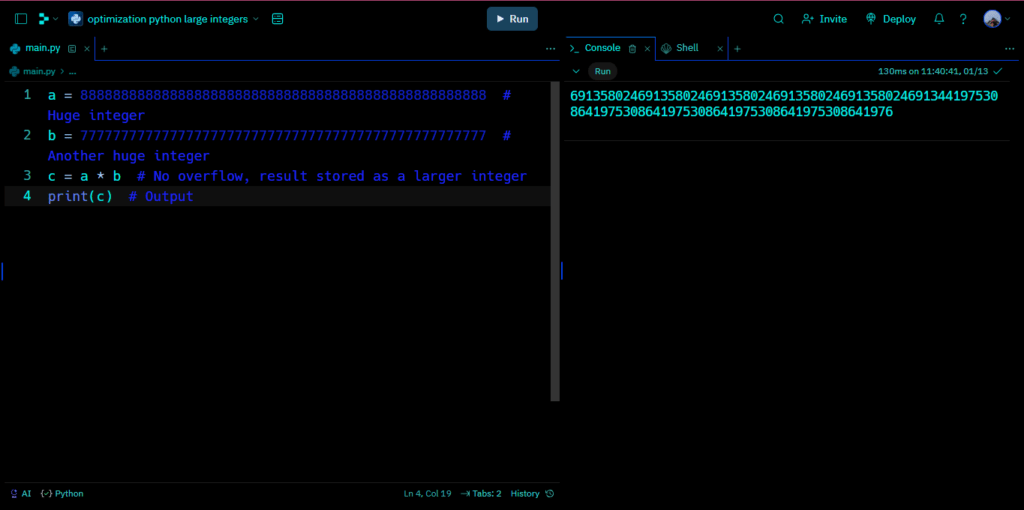Viewport: 1024px width, 510px height.
Task: Open the Replit logo menu
Action: pyautogui.click(x=48, y=19)
